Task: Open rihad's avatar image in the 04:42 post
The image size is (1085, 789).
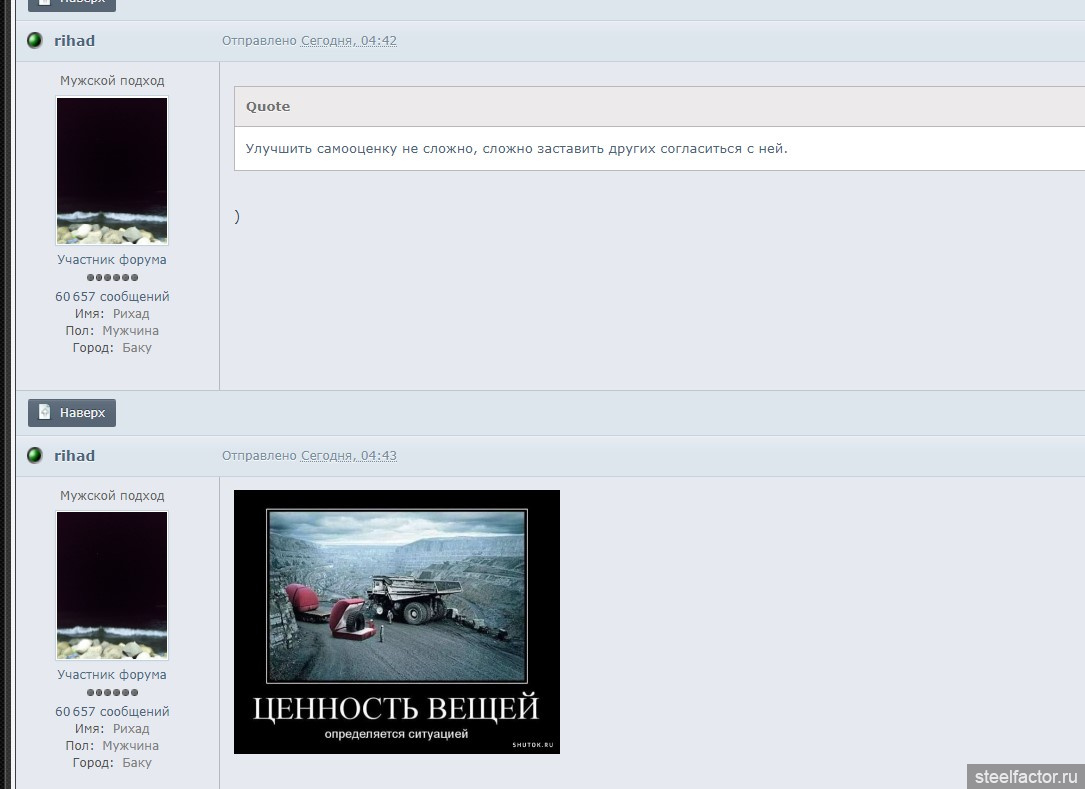Action: click(112, 171)
